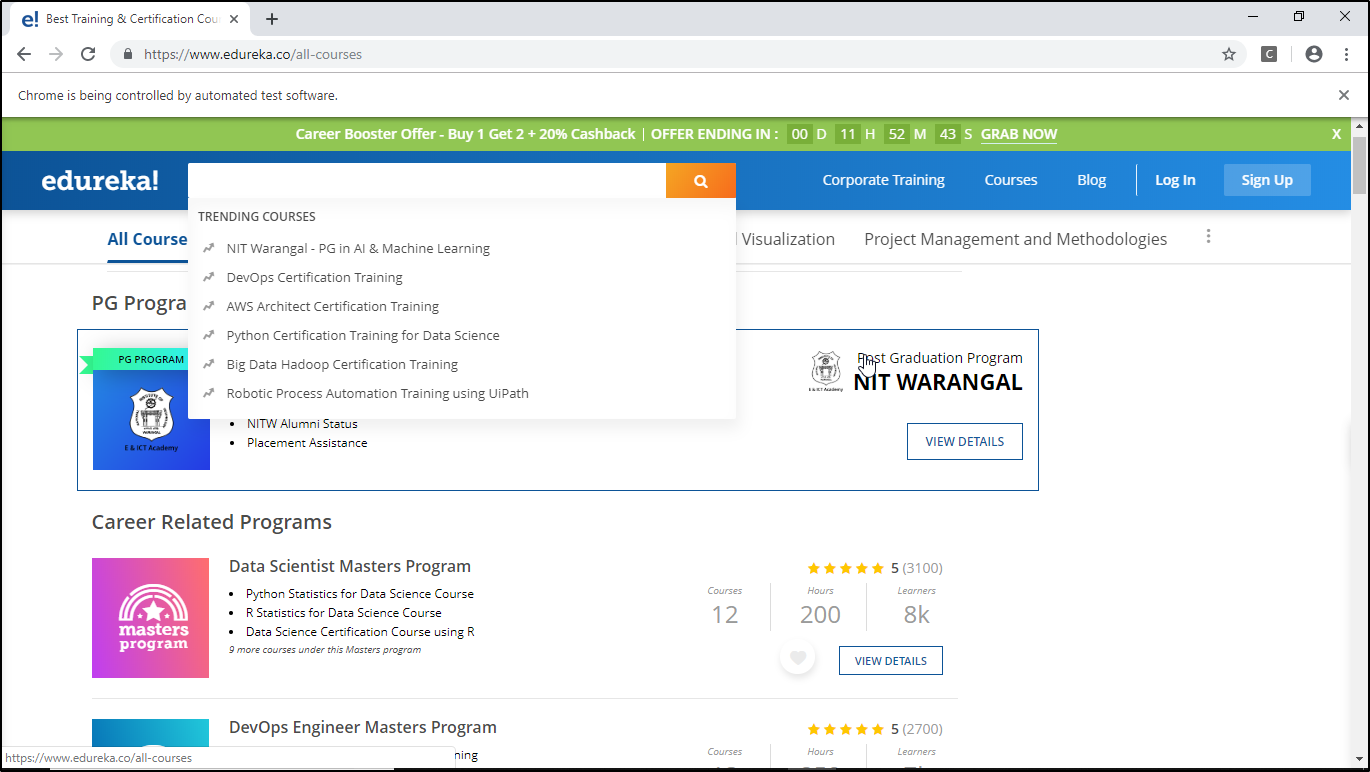
Task: Click the edureka! logo
Action: [100, 181]
